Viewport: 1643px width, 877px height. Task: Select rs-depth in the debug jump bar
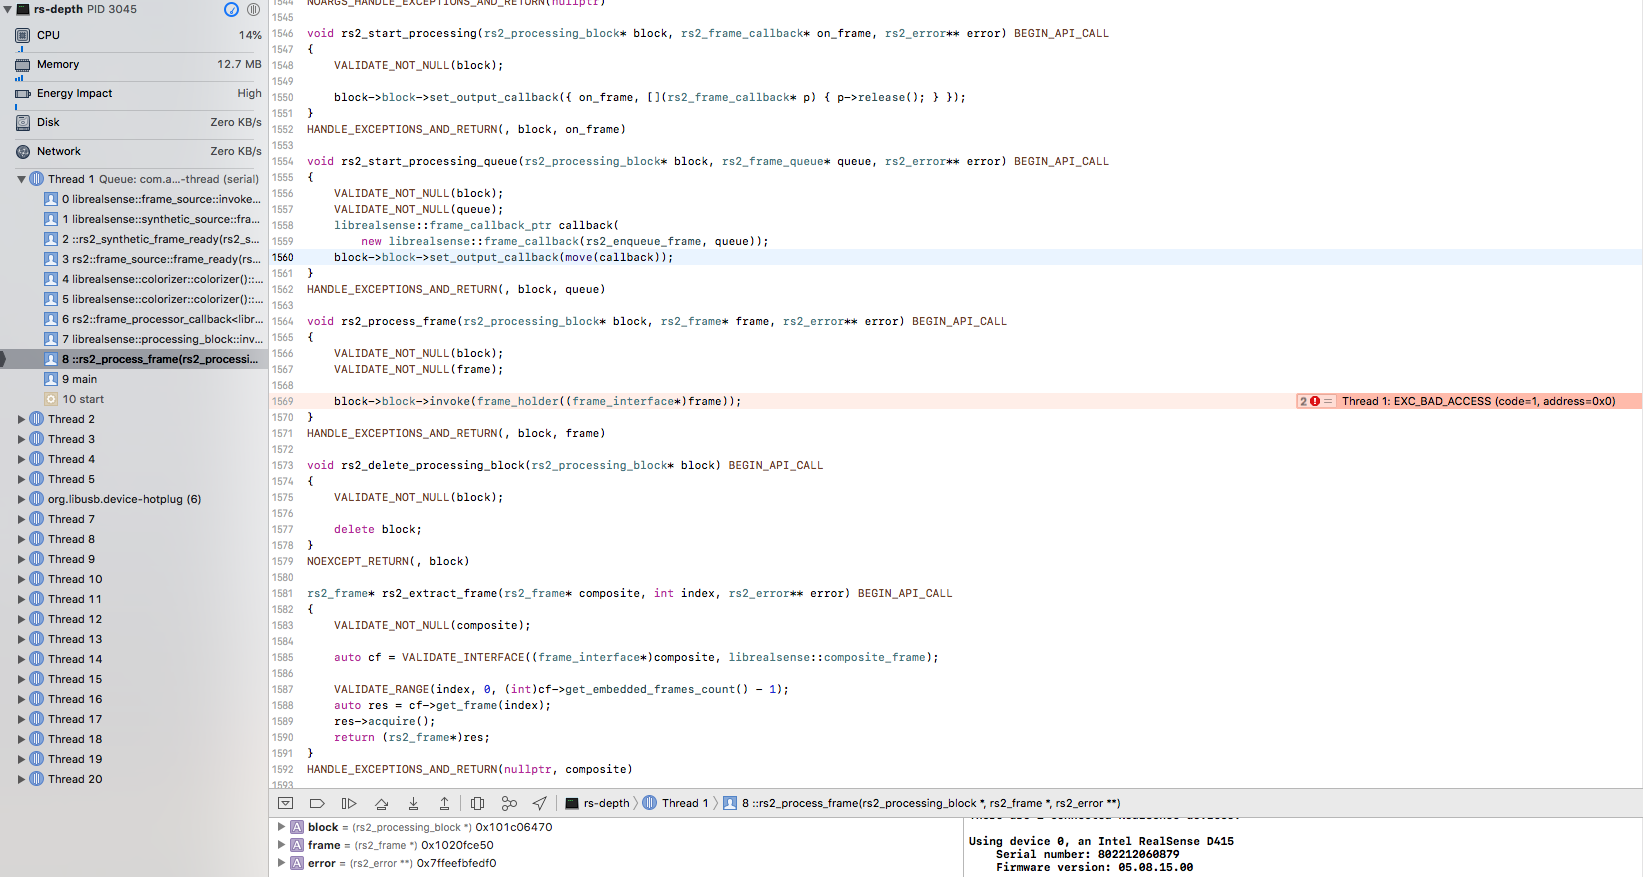click(598, 803)
